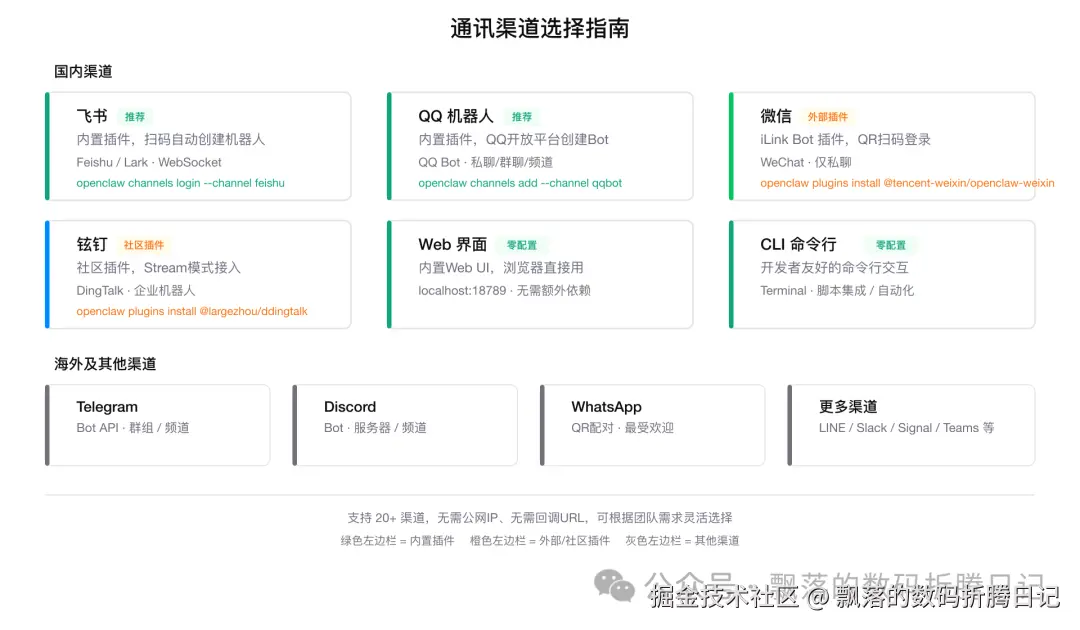Select text Bot API · 群组 / 频道
Screen dimensions: 1080x630
pyautogui.click(x=133, y=428)
